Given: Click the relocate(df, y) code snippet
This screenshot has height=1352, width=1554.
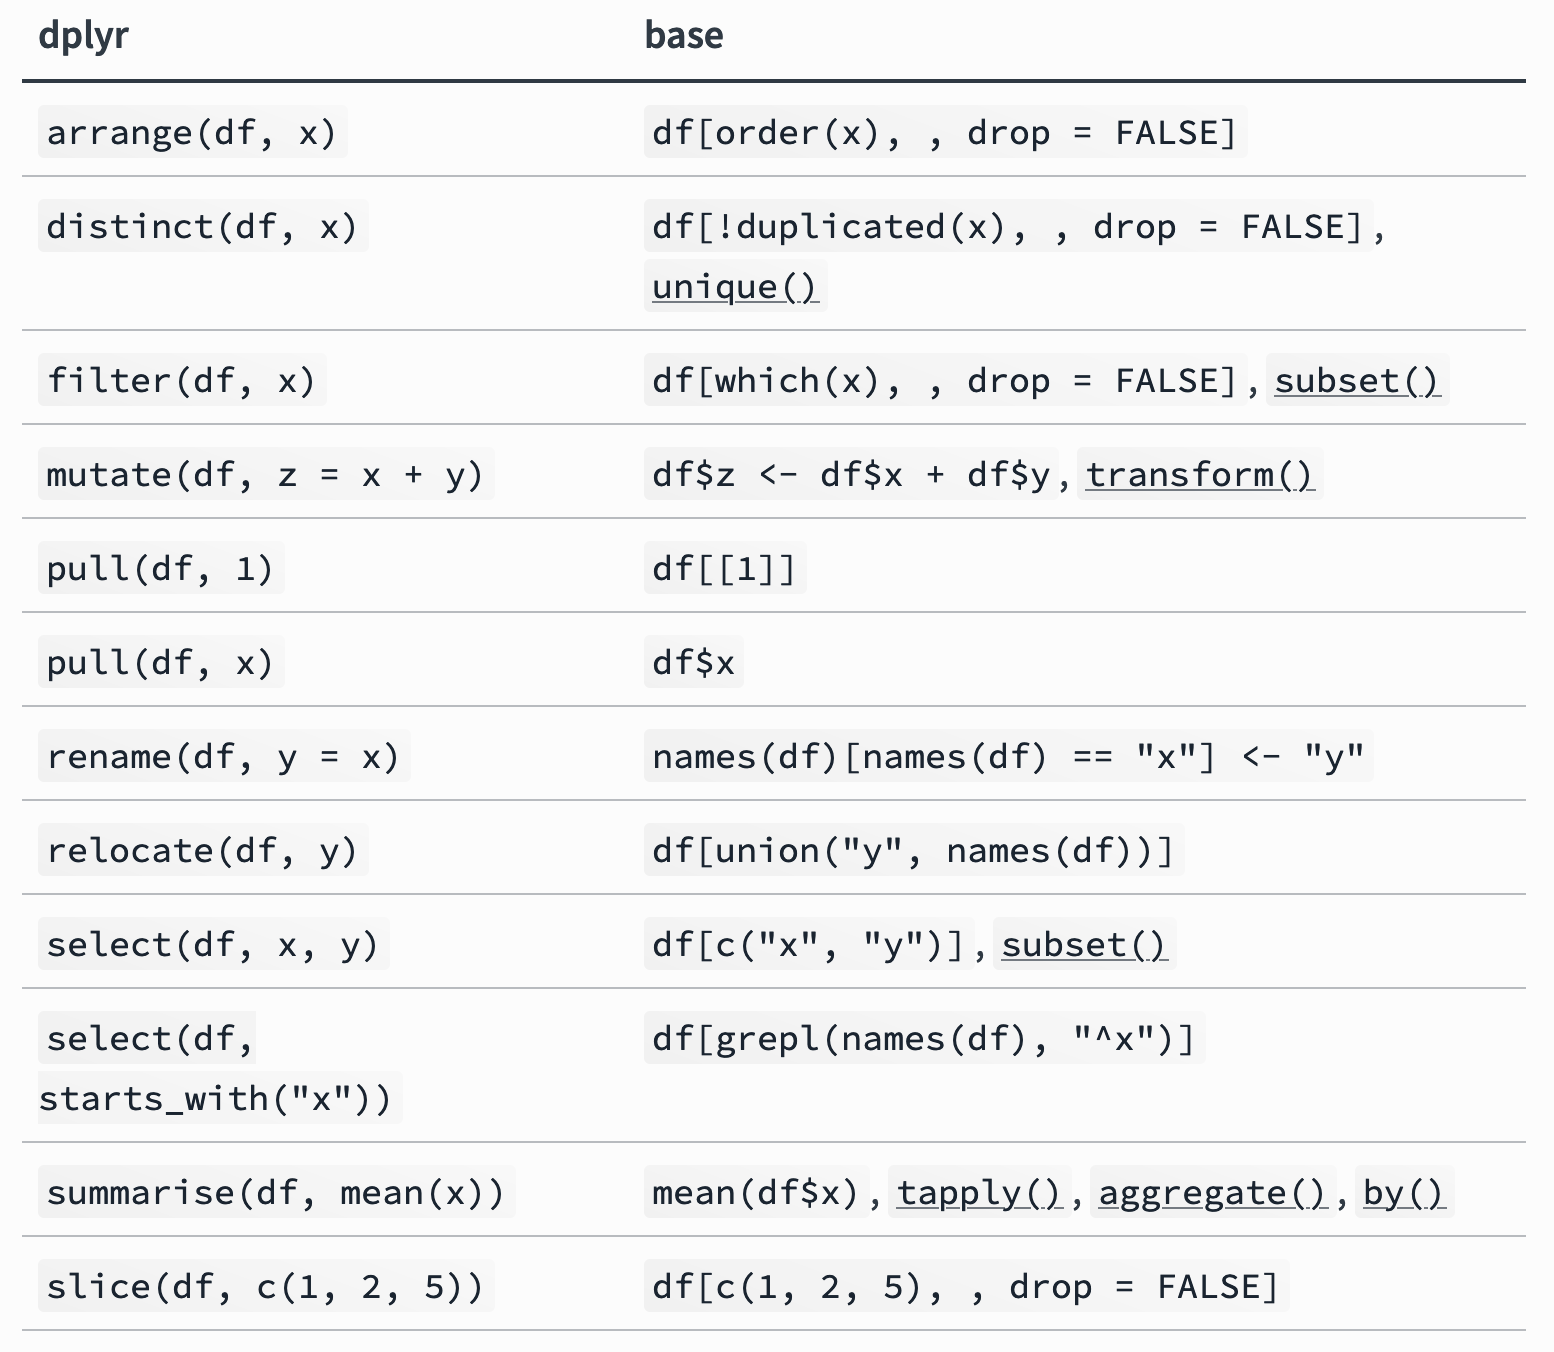Looking at the screenshot, I should (x=202, y=852).
